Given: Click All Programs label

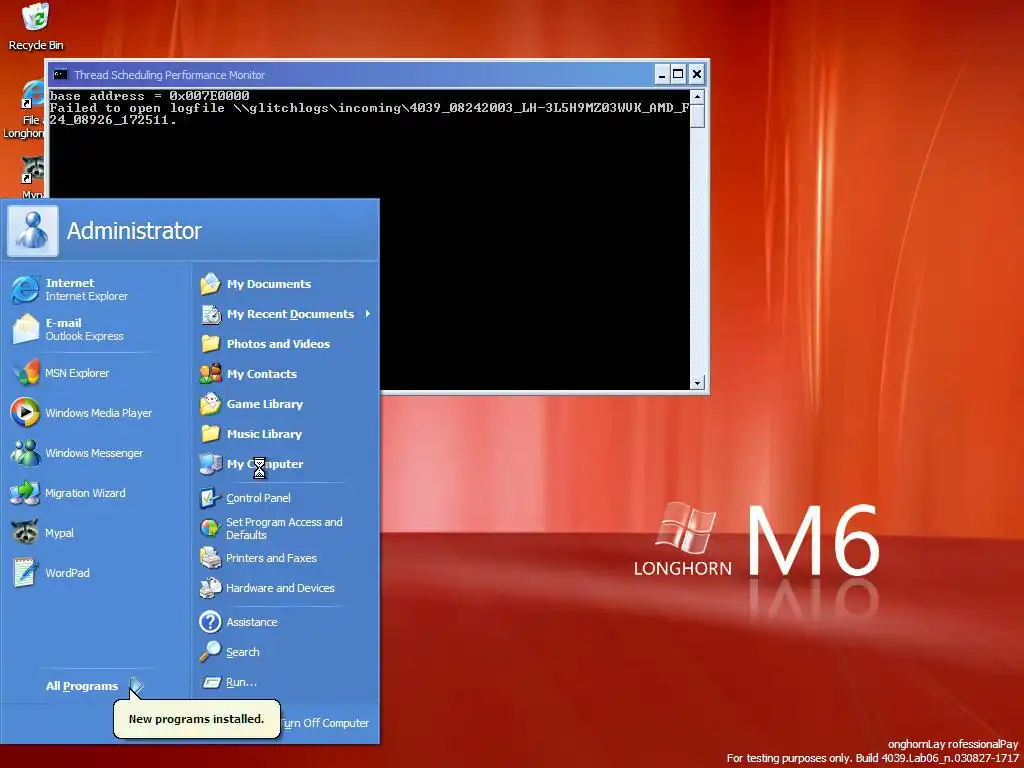Looking at the screenshot, I should click(82, 686).
